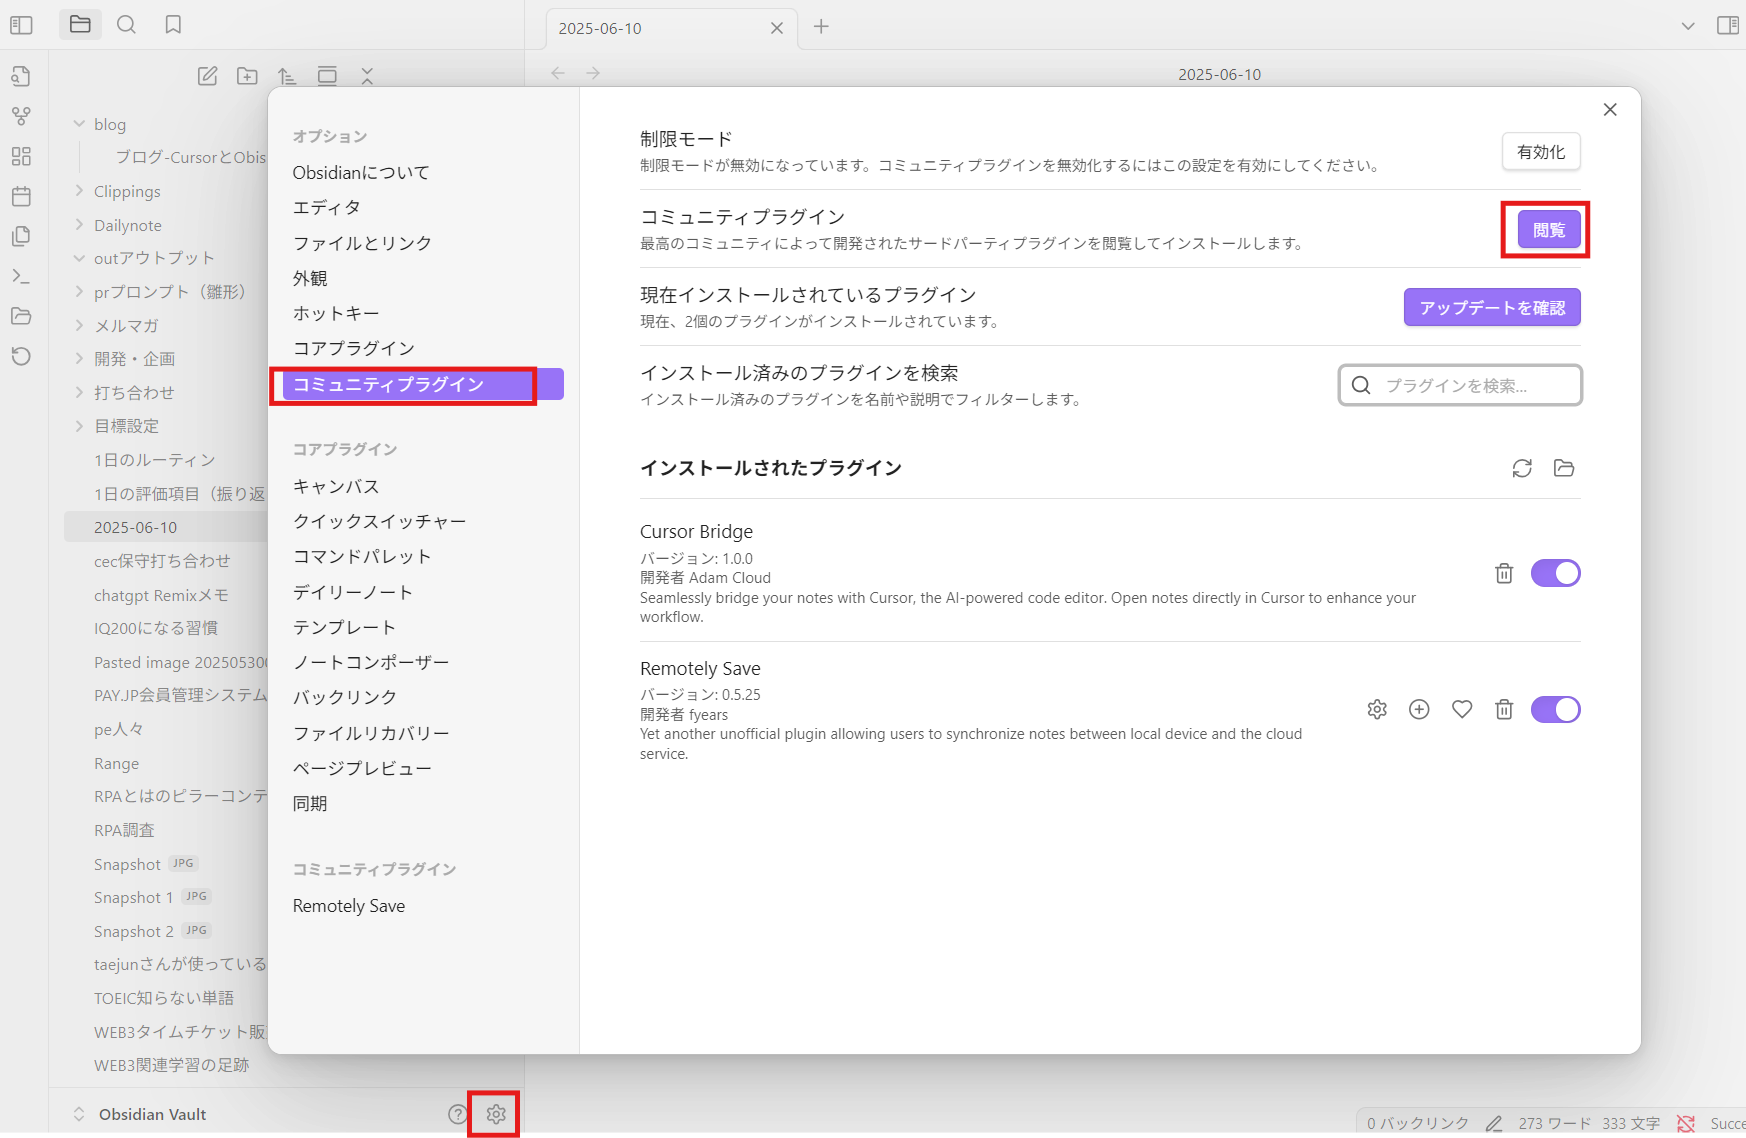Navigate back arrow in note pane
The height and width of the screenshot is (1138, 1746).
[x=558, y=73]
